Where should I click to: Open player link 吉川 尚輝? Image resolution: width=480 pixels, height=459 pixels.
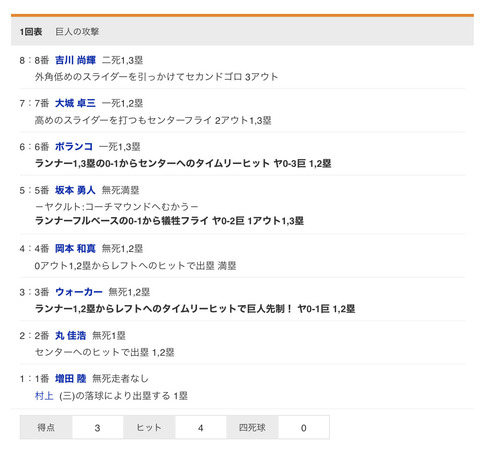(75, 60)
